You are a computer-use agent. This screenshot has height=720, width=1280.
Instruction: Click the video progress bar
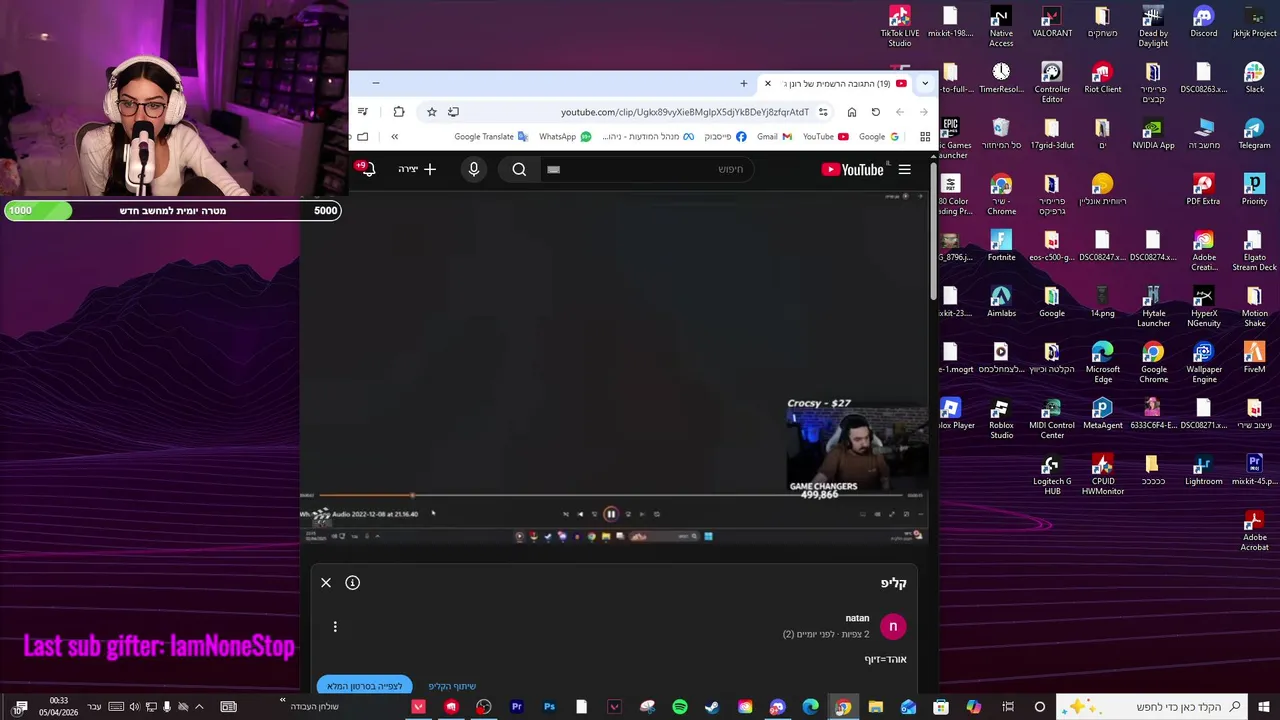point(610,495)
